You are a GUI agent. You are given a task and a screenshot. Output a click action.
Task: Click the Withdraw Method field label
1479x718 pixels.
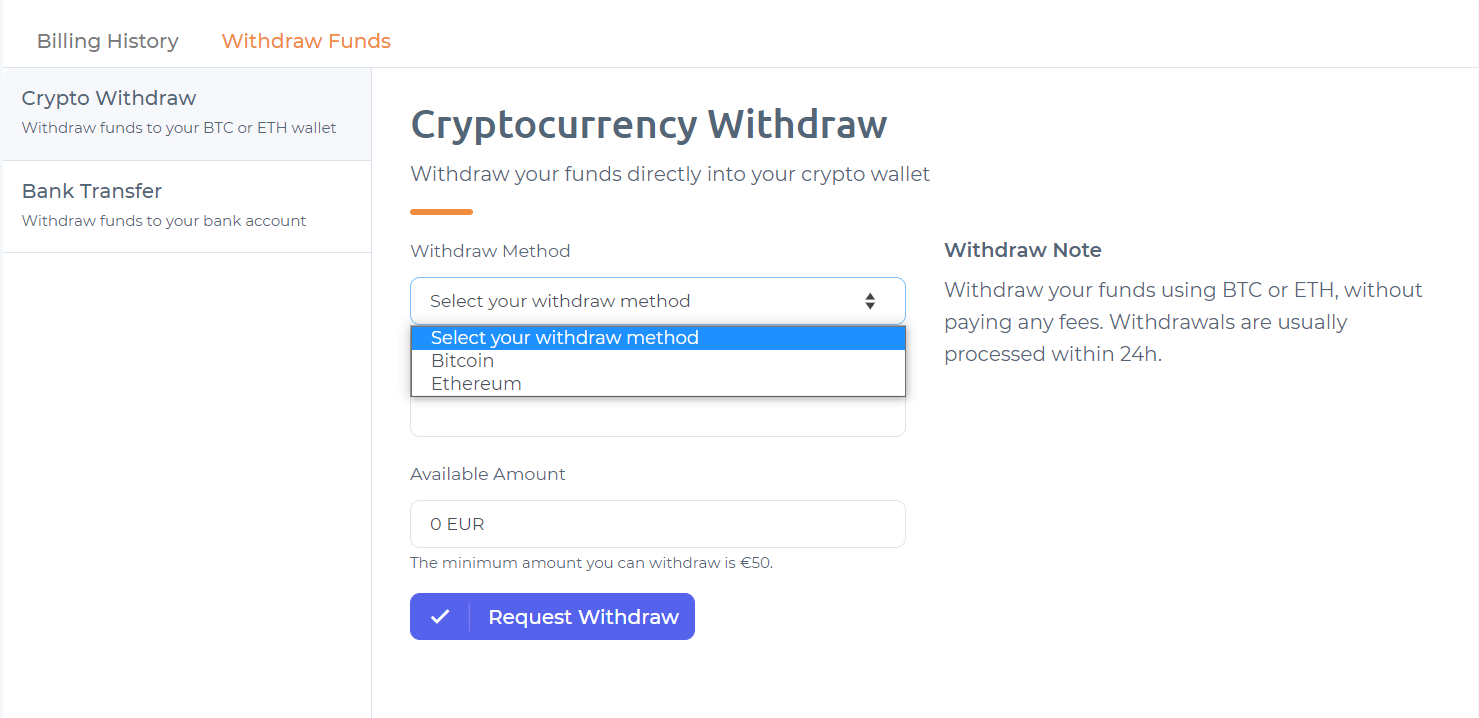pos(490,251)
